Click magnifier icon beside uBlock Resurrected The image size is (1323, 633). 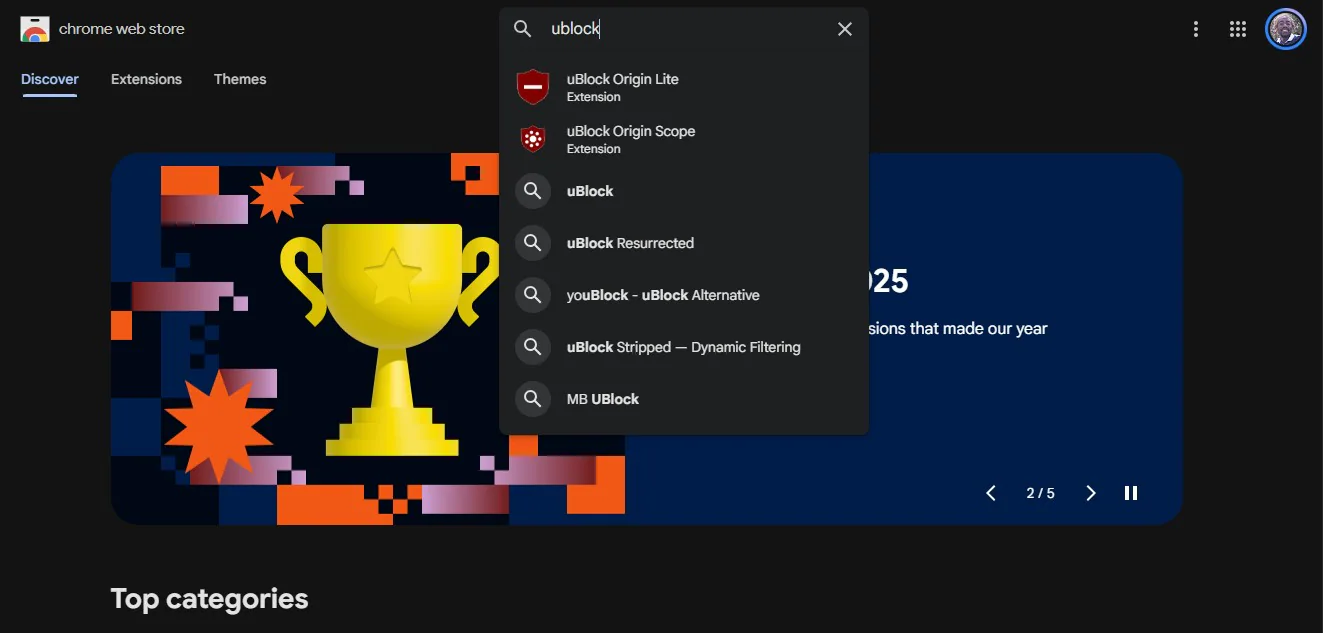[x=533, y=243]
